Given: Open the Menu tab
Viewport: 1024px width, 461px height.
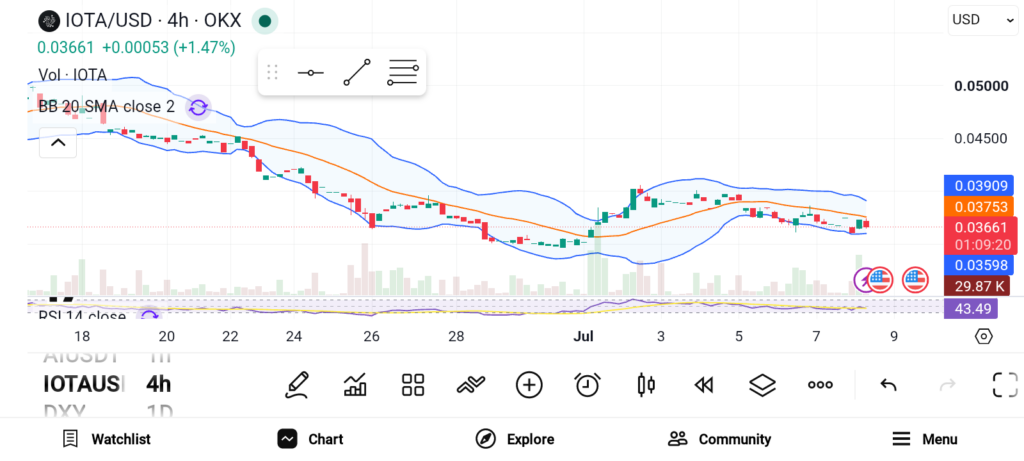Looking at the screenshot, I should [924, 439].
